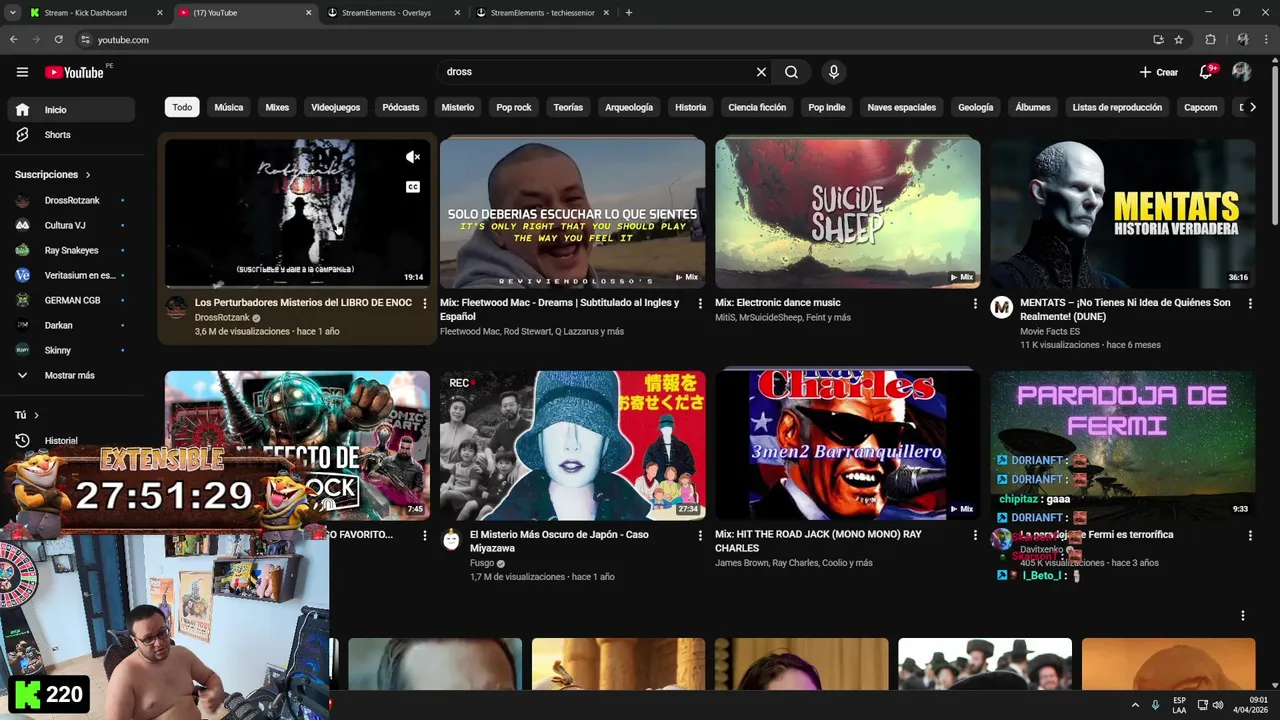The image size is (1280, 720).
Task: Open Cultura VJ subscription
Action: pos(70,225)
